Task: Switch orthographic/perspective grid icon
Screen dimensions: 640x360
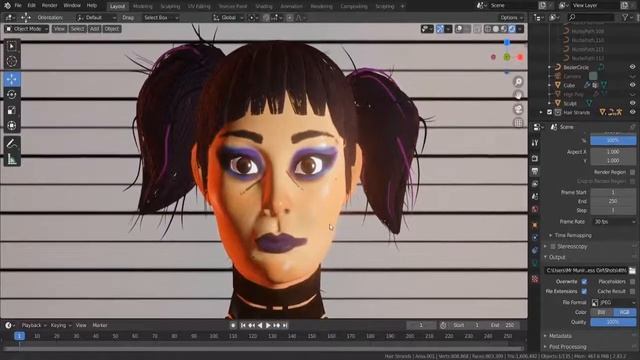Action: pyautogui.click(x=518, y=122)
